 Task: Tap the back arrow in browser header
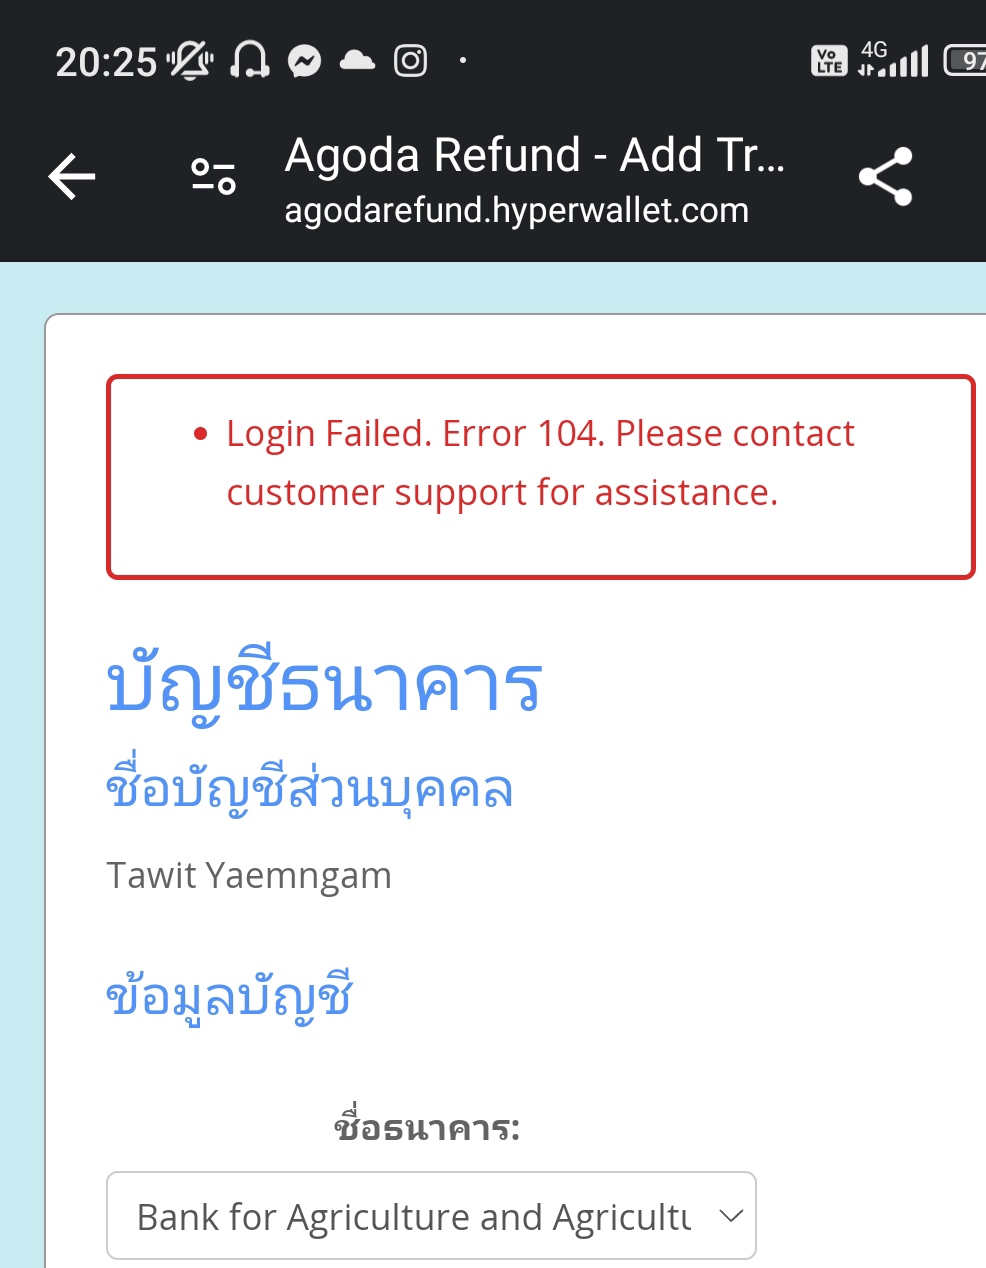coord(72,177)
